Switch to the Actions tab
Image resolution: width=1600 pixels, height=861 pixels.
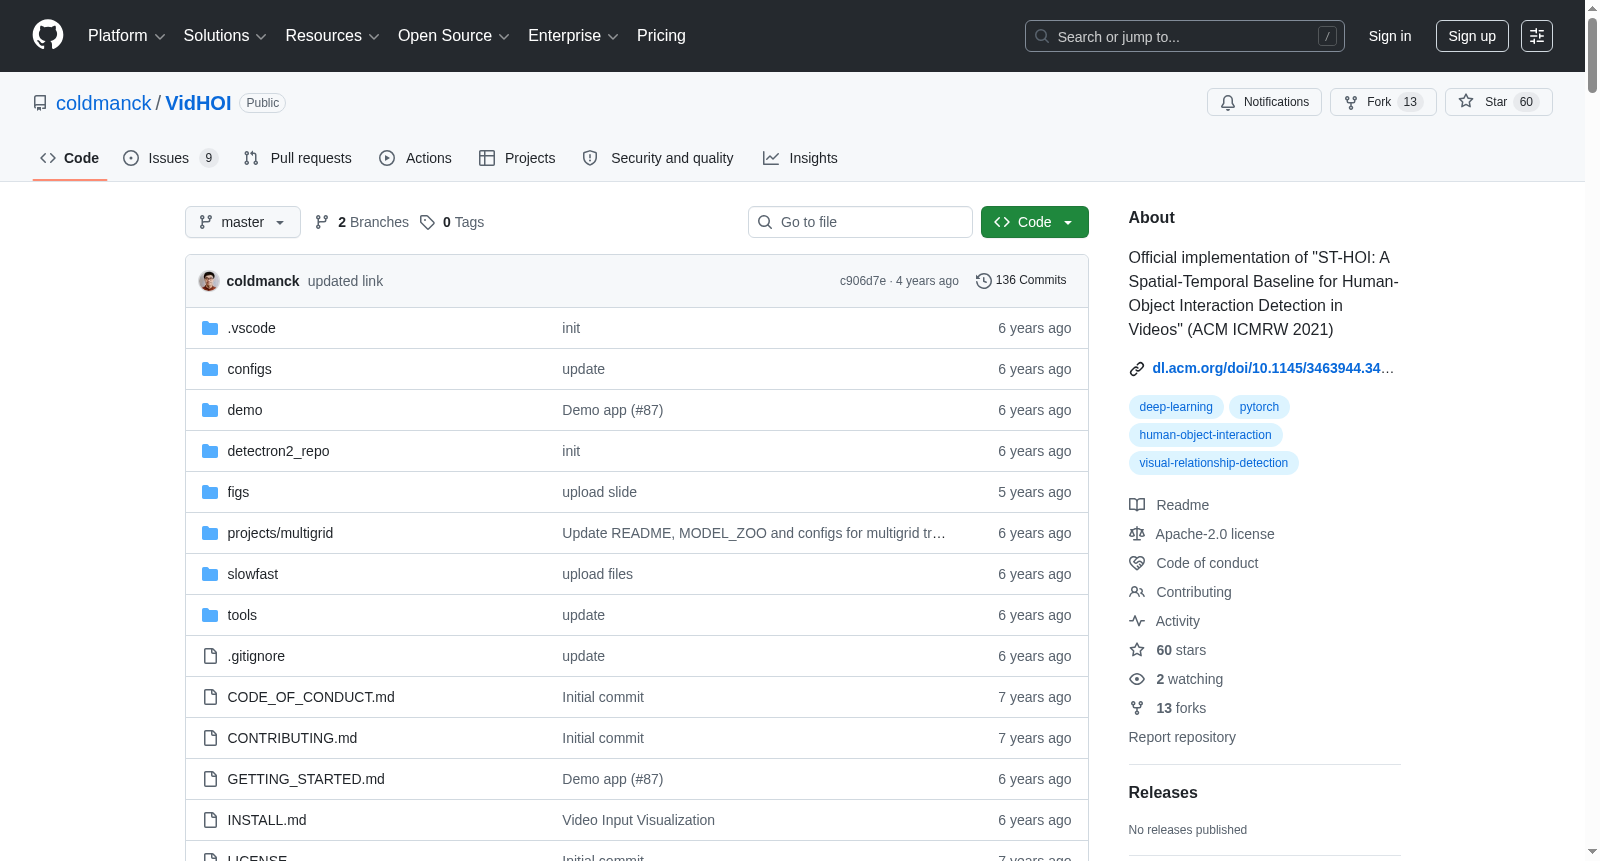416,158
